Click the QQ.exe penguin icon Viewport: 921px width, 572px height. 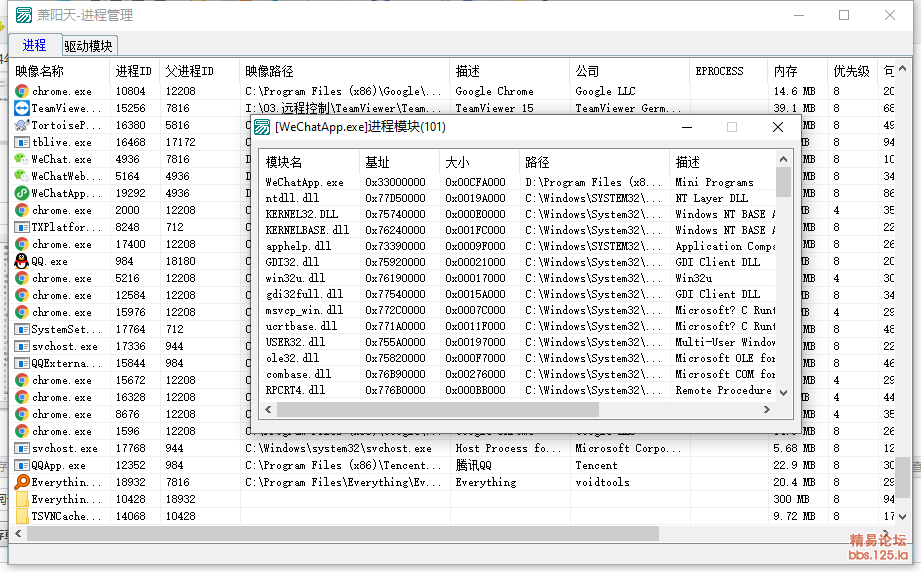tap(21, 261)
